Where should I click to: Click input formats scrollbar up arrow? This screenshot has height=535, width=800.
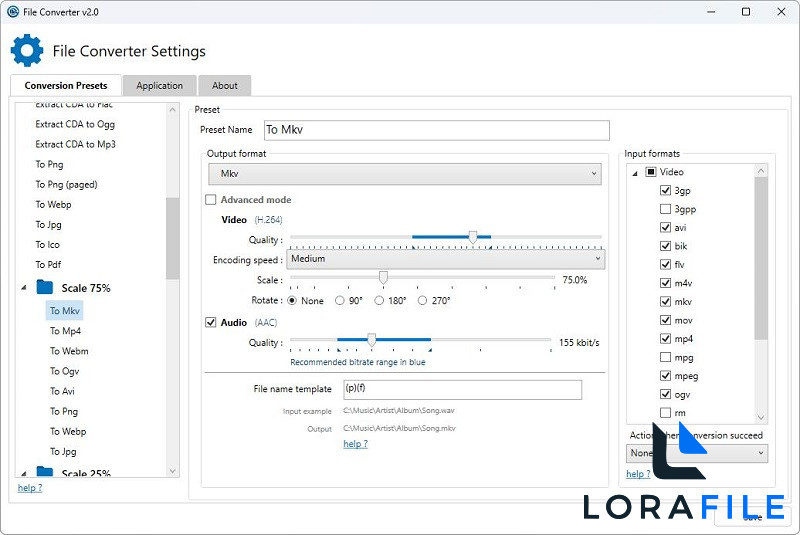[761, 171]
